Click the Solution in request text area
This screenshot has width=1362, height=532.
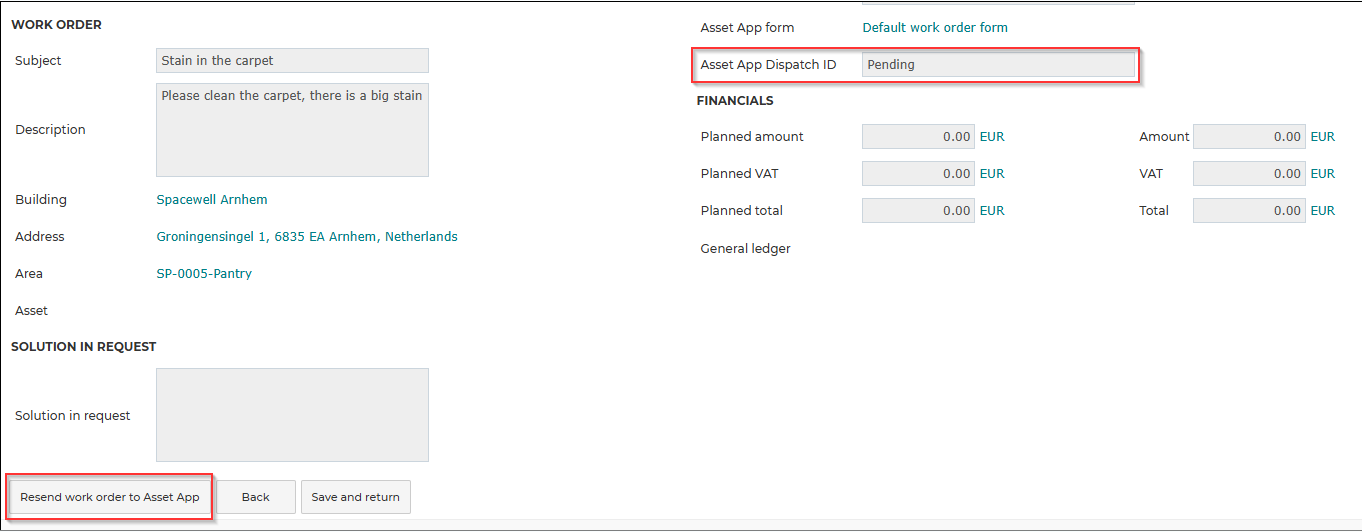pos(293,415)
